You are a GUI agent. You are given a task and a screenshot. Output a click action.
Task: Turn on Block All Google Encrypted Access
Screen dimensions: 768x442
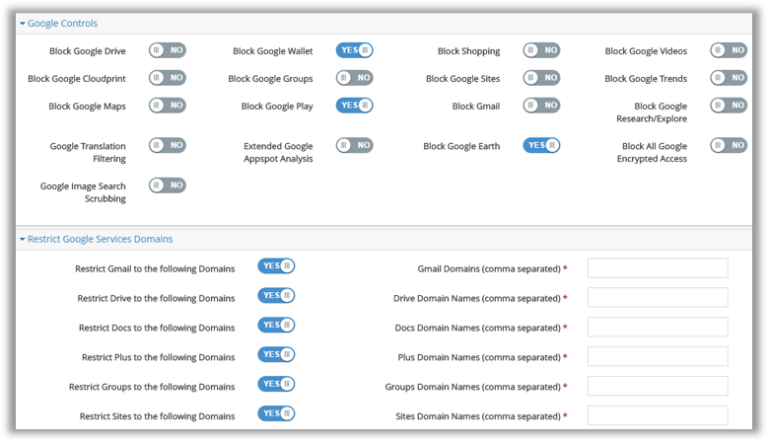pos(728,145)
